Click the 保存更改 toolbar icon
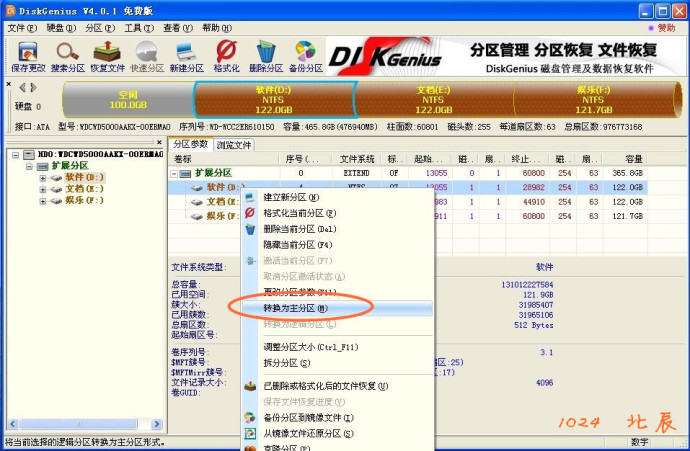 click(x=28, y=57)
